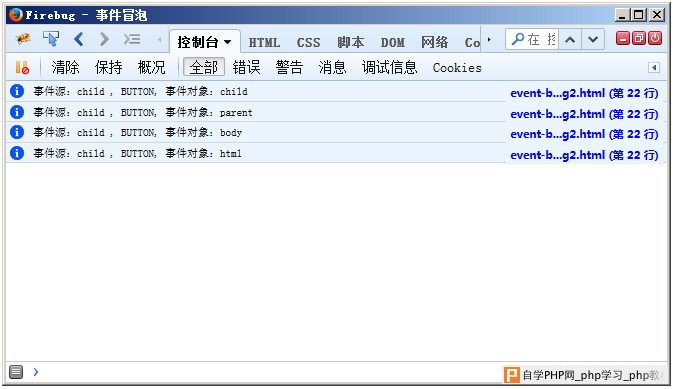The width and height of the screenshot is (673, 389).
Task: Click the 概况 profile button
Action: coord(152,67)
